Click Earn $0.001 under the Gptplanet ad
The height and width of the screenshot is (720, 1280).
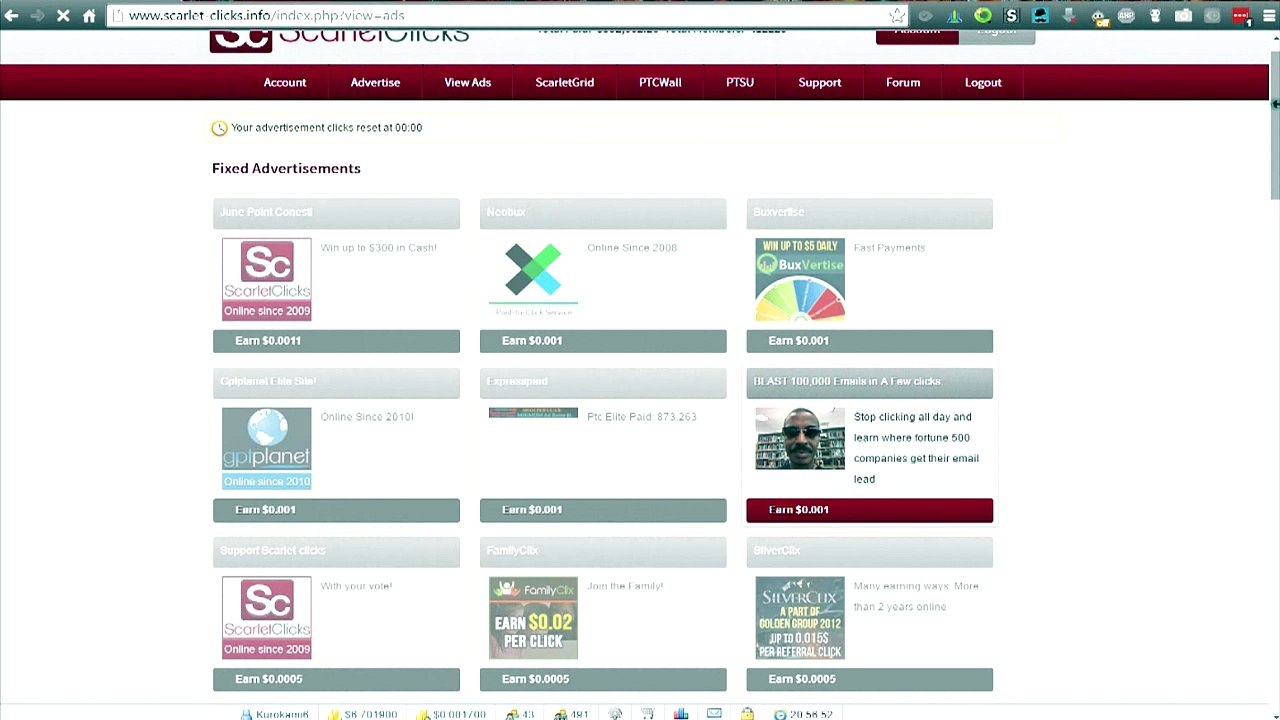pos(336,510)
